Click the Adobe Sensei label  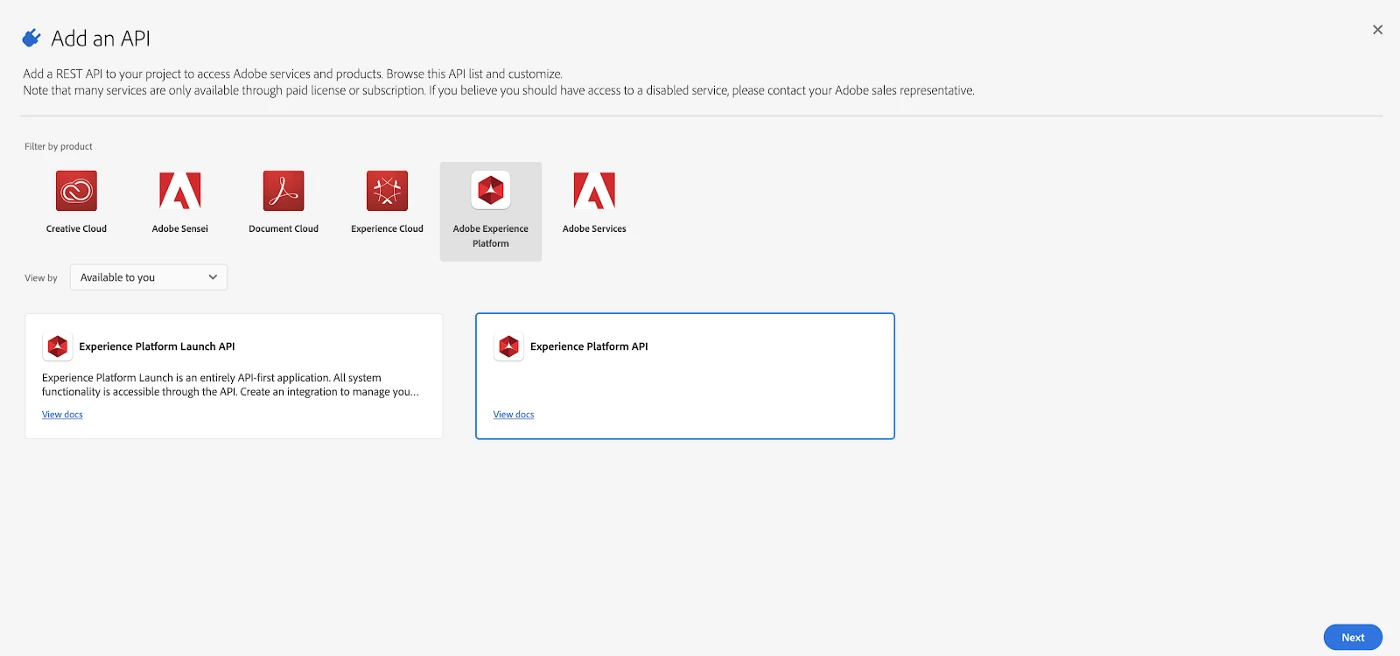tap(180, 229)
